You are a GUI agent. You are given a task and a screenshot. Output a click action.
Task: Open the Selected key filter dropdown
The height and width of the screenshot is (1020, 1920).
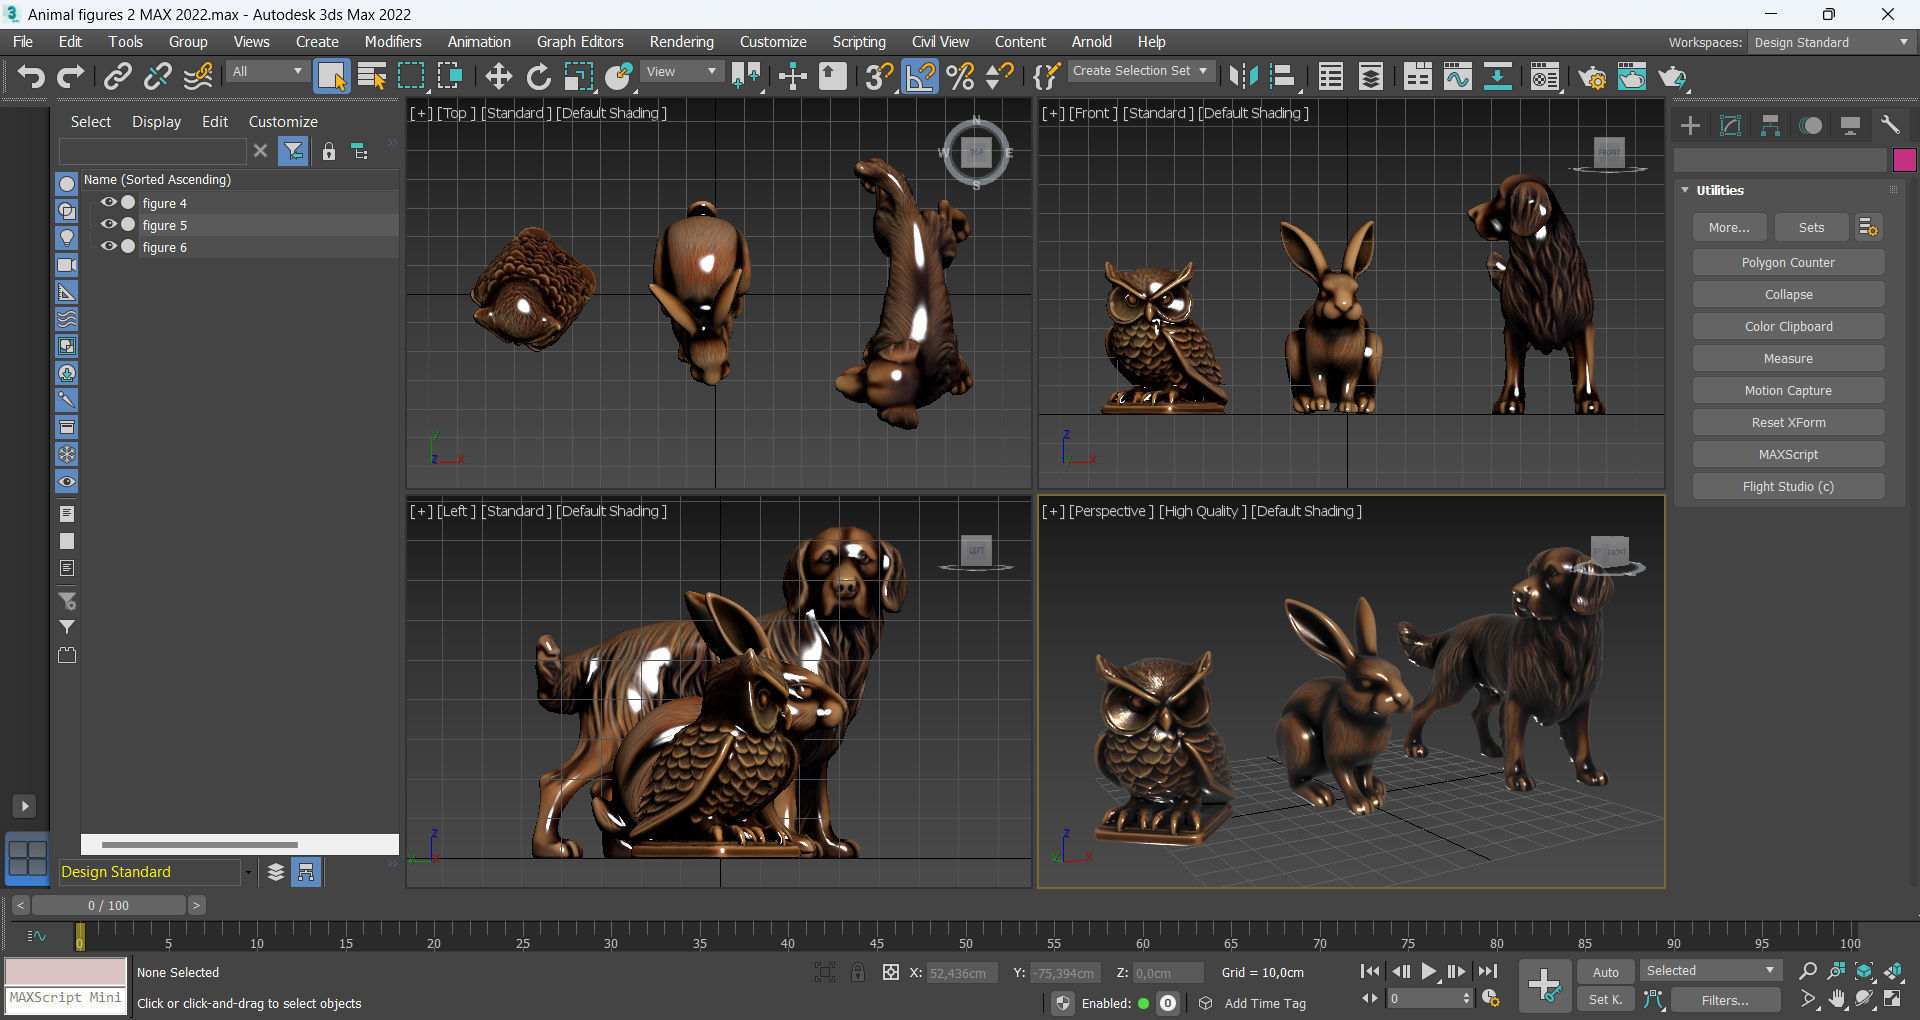click(1710, 971)
